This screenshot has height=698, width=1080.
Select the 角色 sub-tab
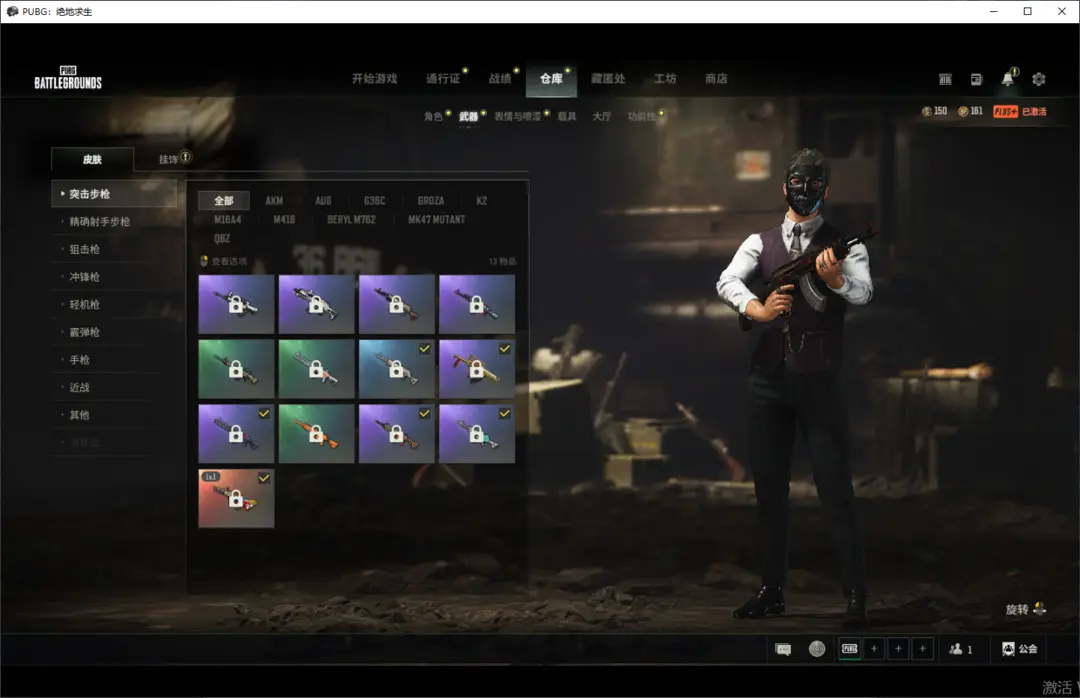433,116
